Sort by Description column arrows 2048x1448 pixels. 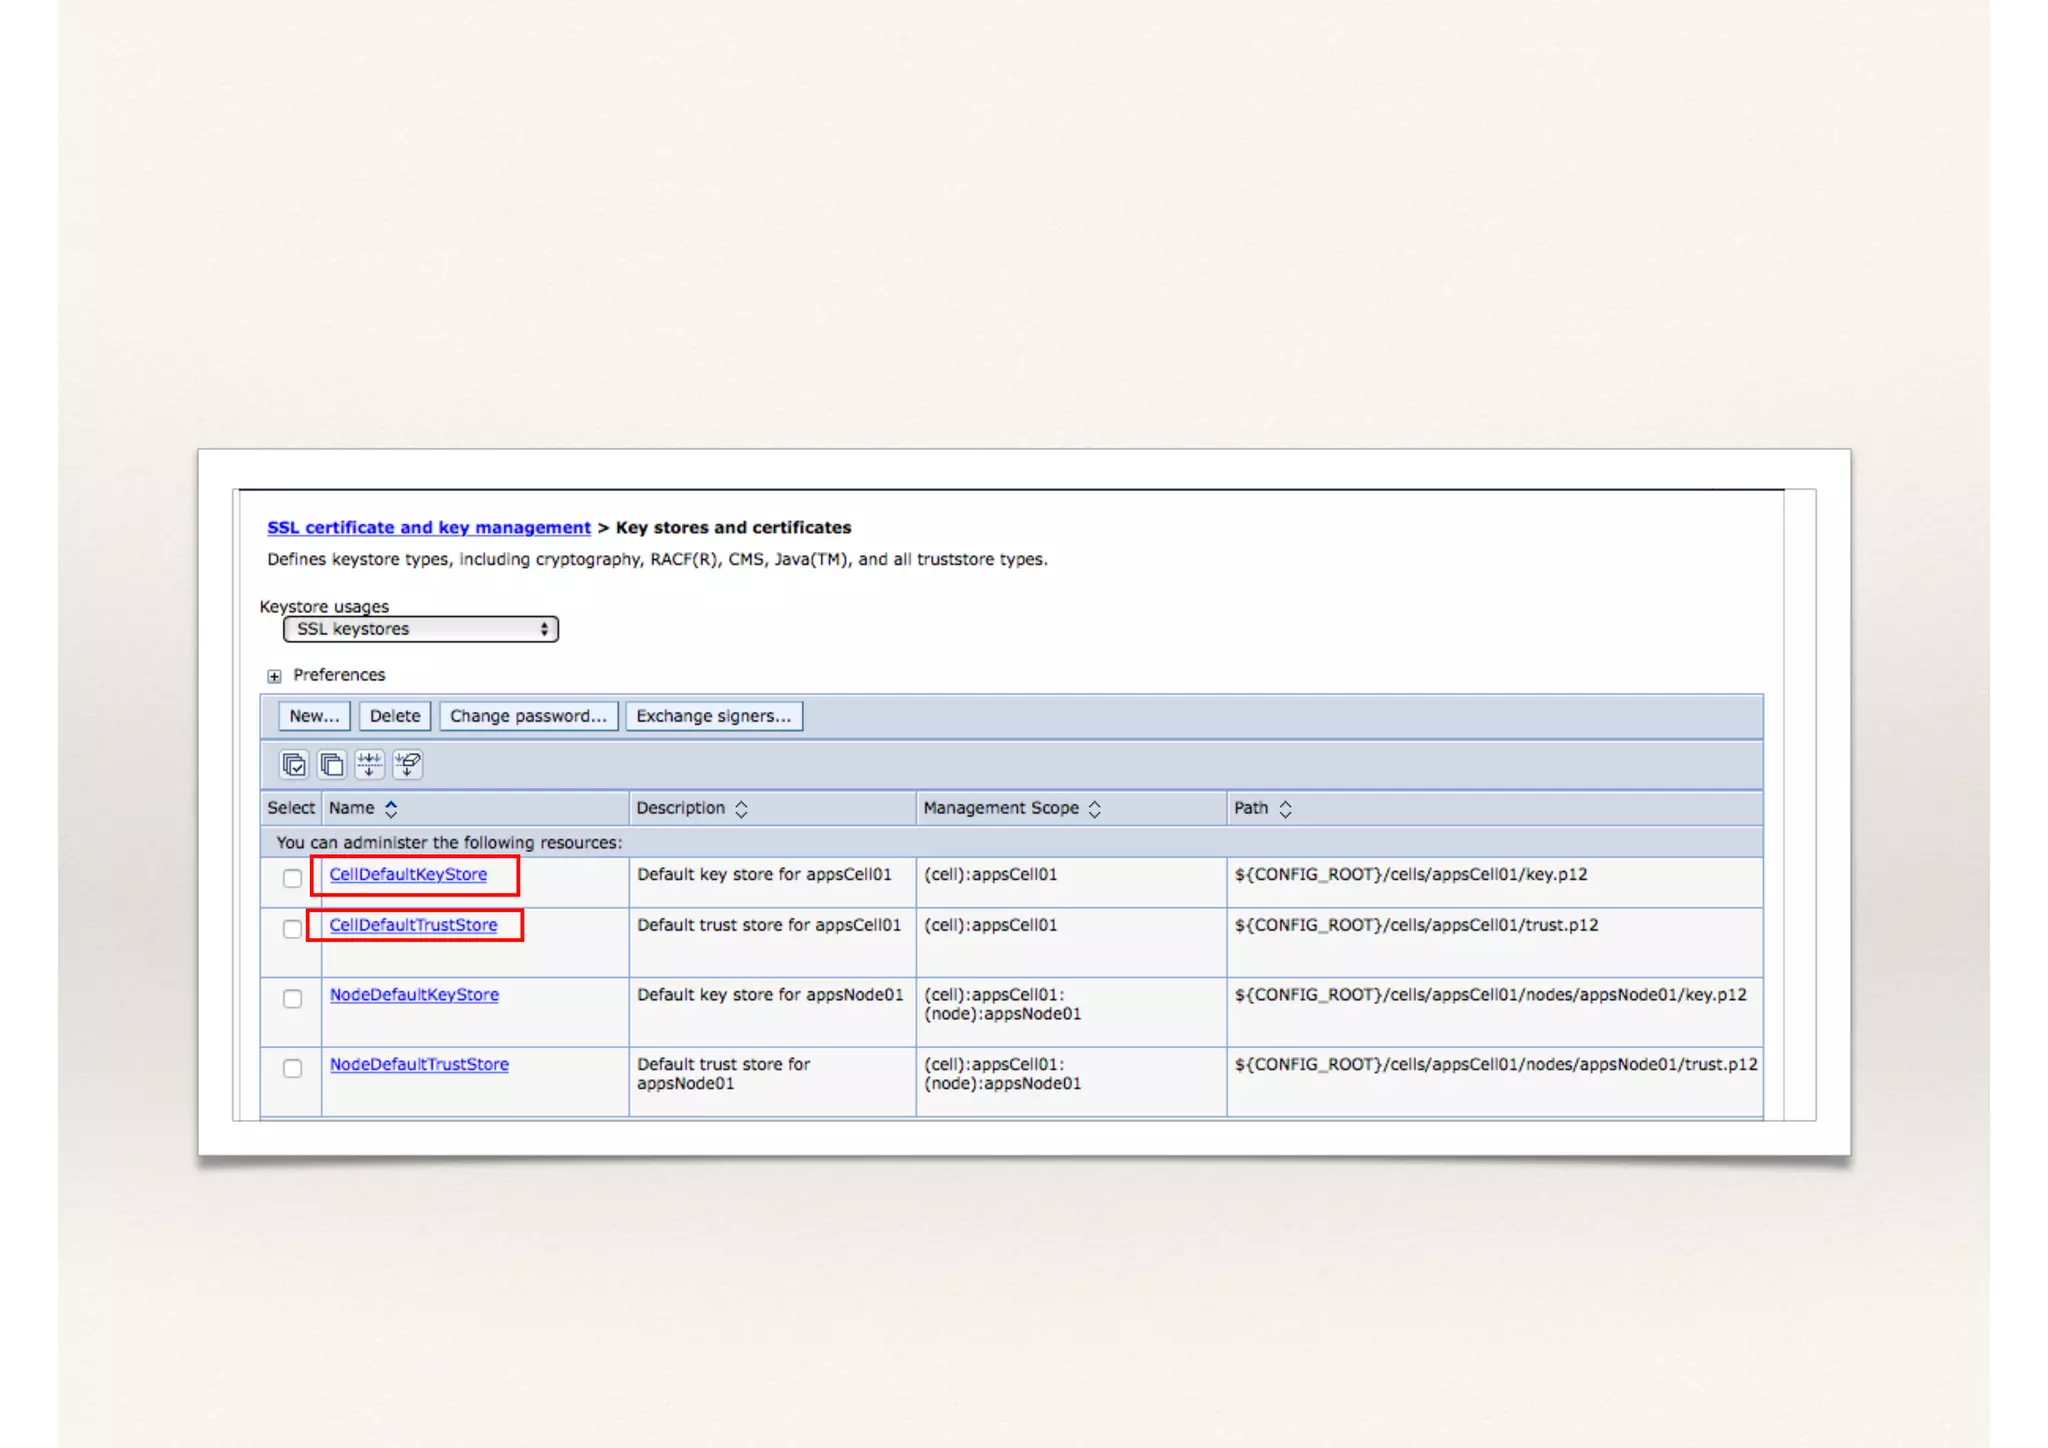point(741,809)
